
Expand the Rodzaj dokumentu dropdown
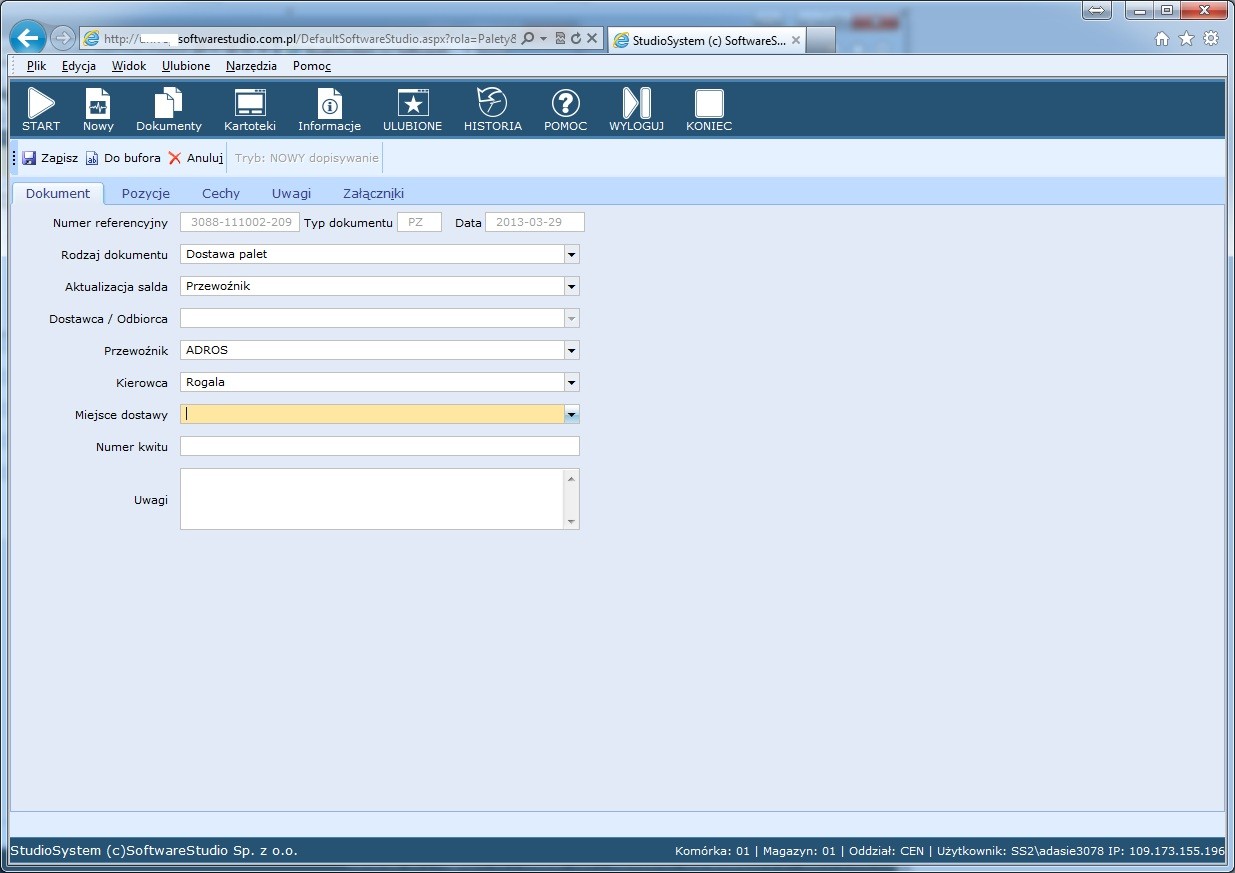(571, 255)
